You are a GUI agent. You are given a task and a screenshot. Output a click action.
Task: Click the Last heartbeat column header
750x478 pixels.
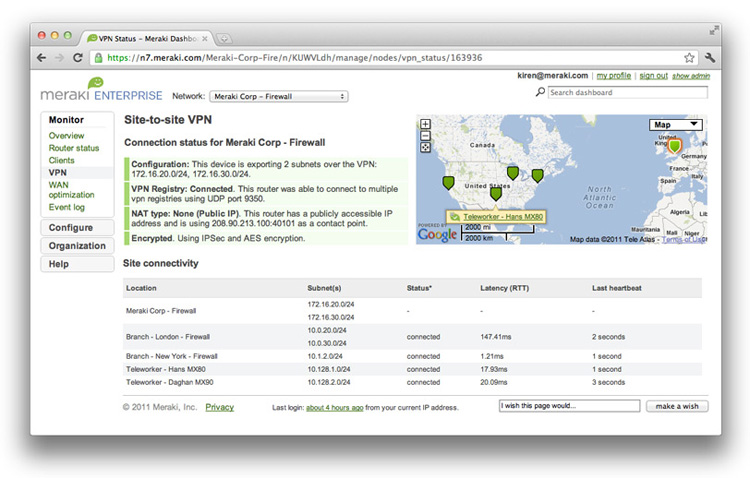(617, 288)
